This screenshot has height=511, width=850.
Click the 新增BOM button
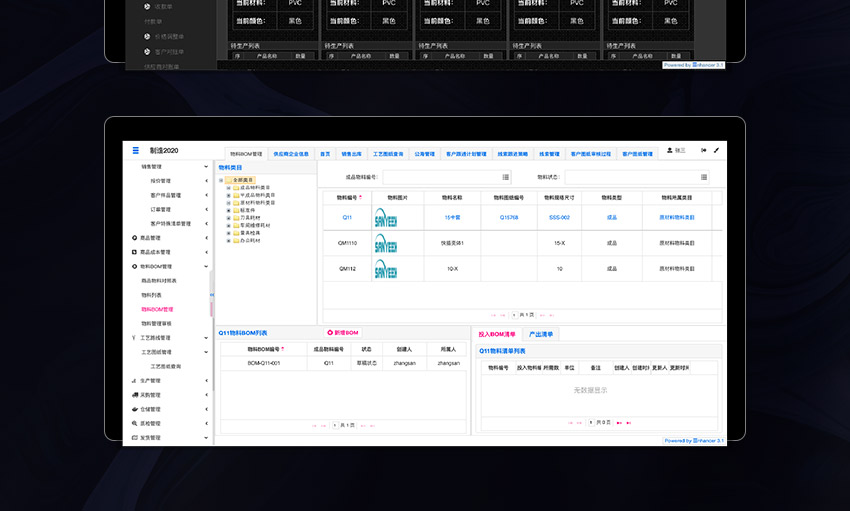pyautogui.click(x=343, y=333)
